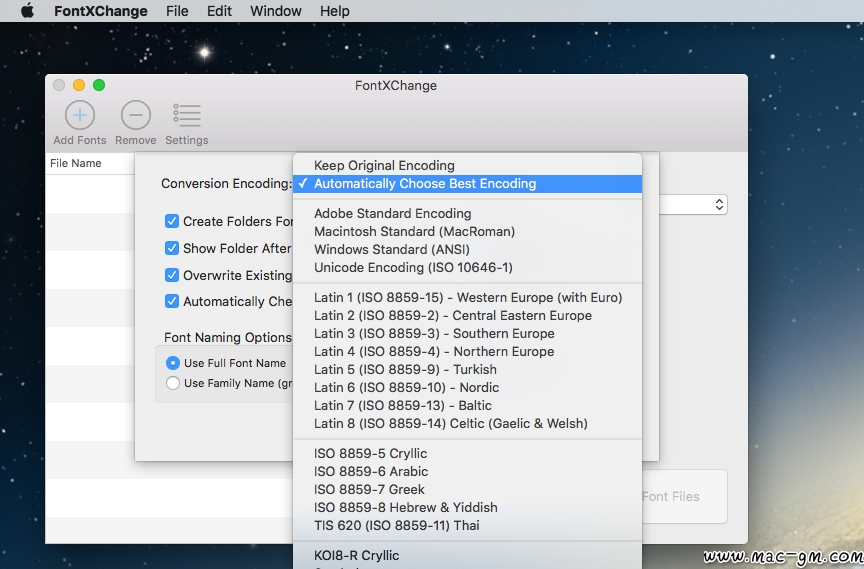This screenshot has width=864, height=569.
Task: Disable the Overwrite Existing checkbox
Action: click(x=172, y=275)
